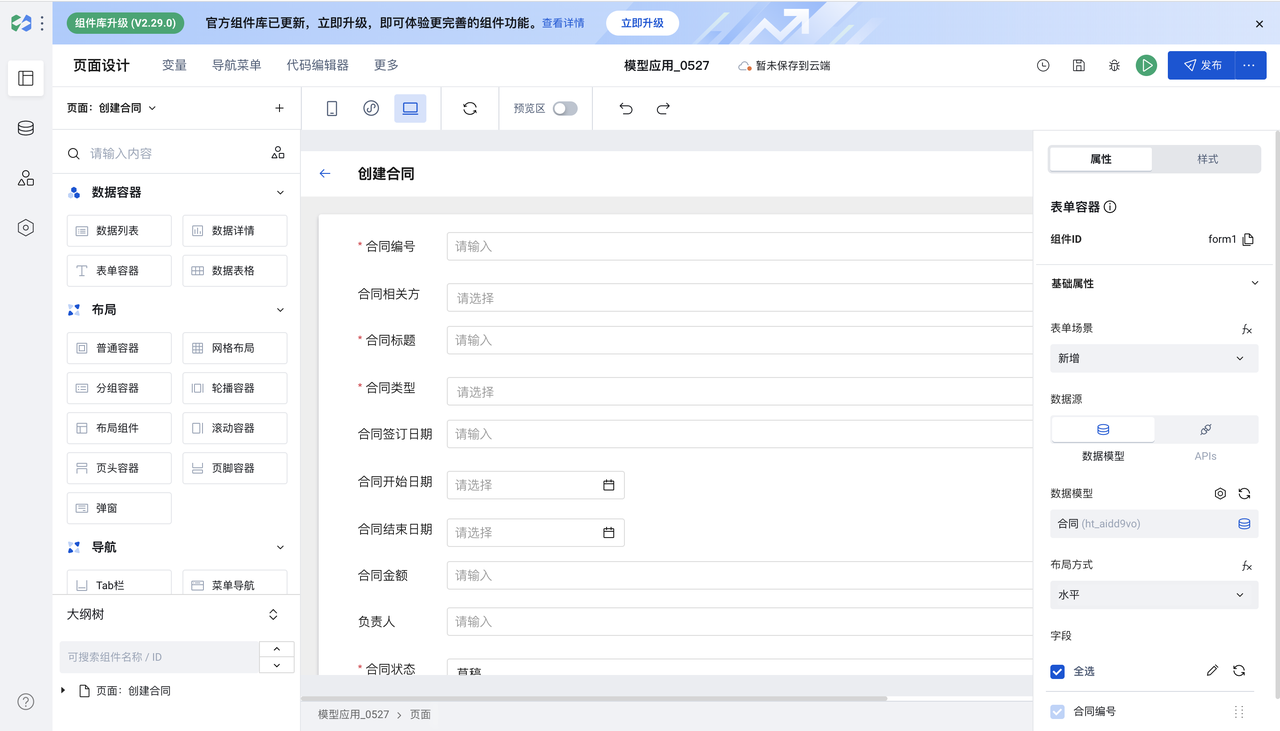Open the page design sidebar icon
Viewport: 1280px width, 731px height.
(x=26, y=78)
